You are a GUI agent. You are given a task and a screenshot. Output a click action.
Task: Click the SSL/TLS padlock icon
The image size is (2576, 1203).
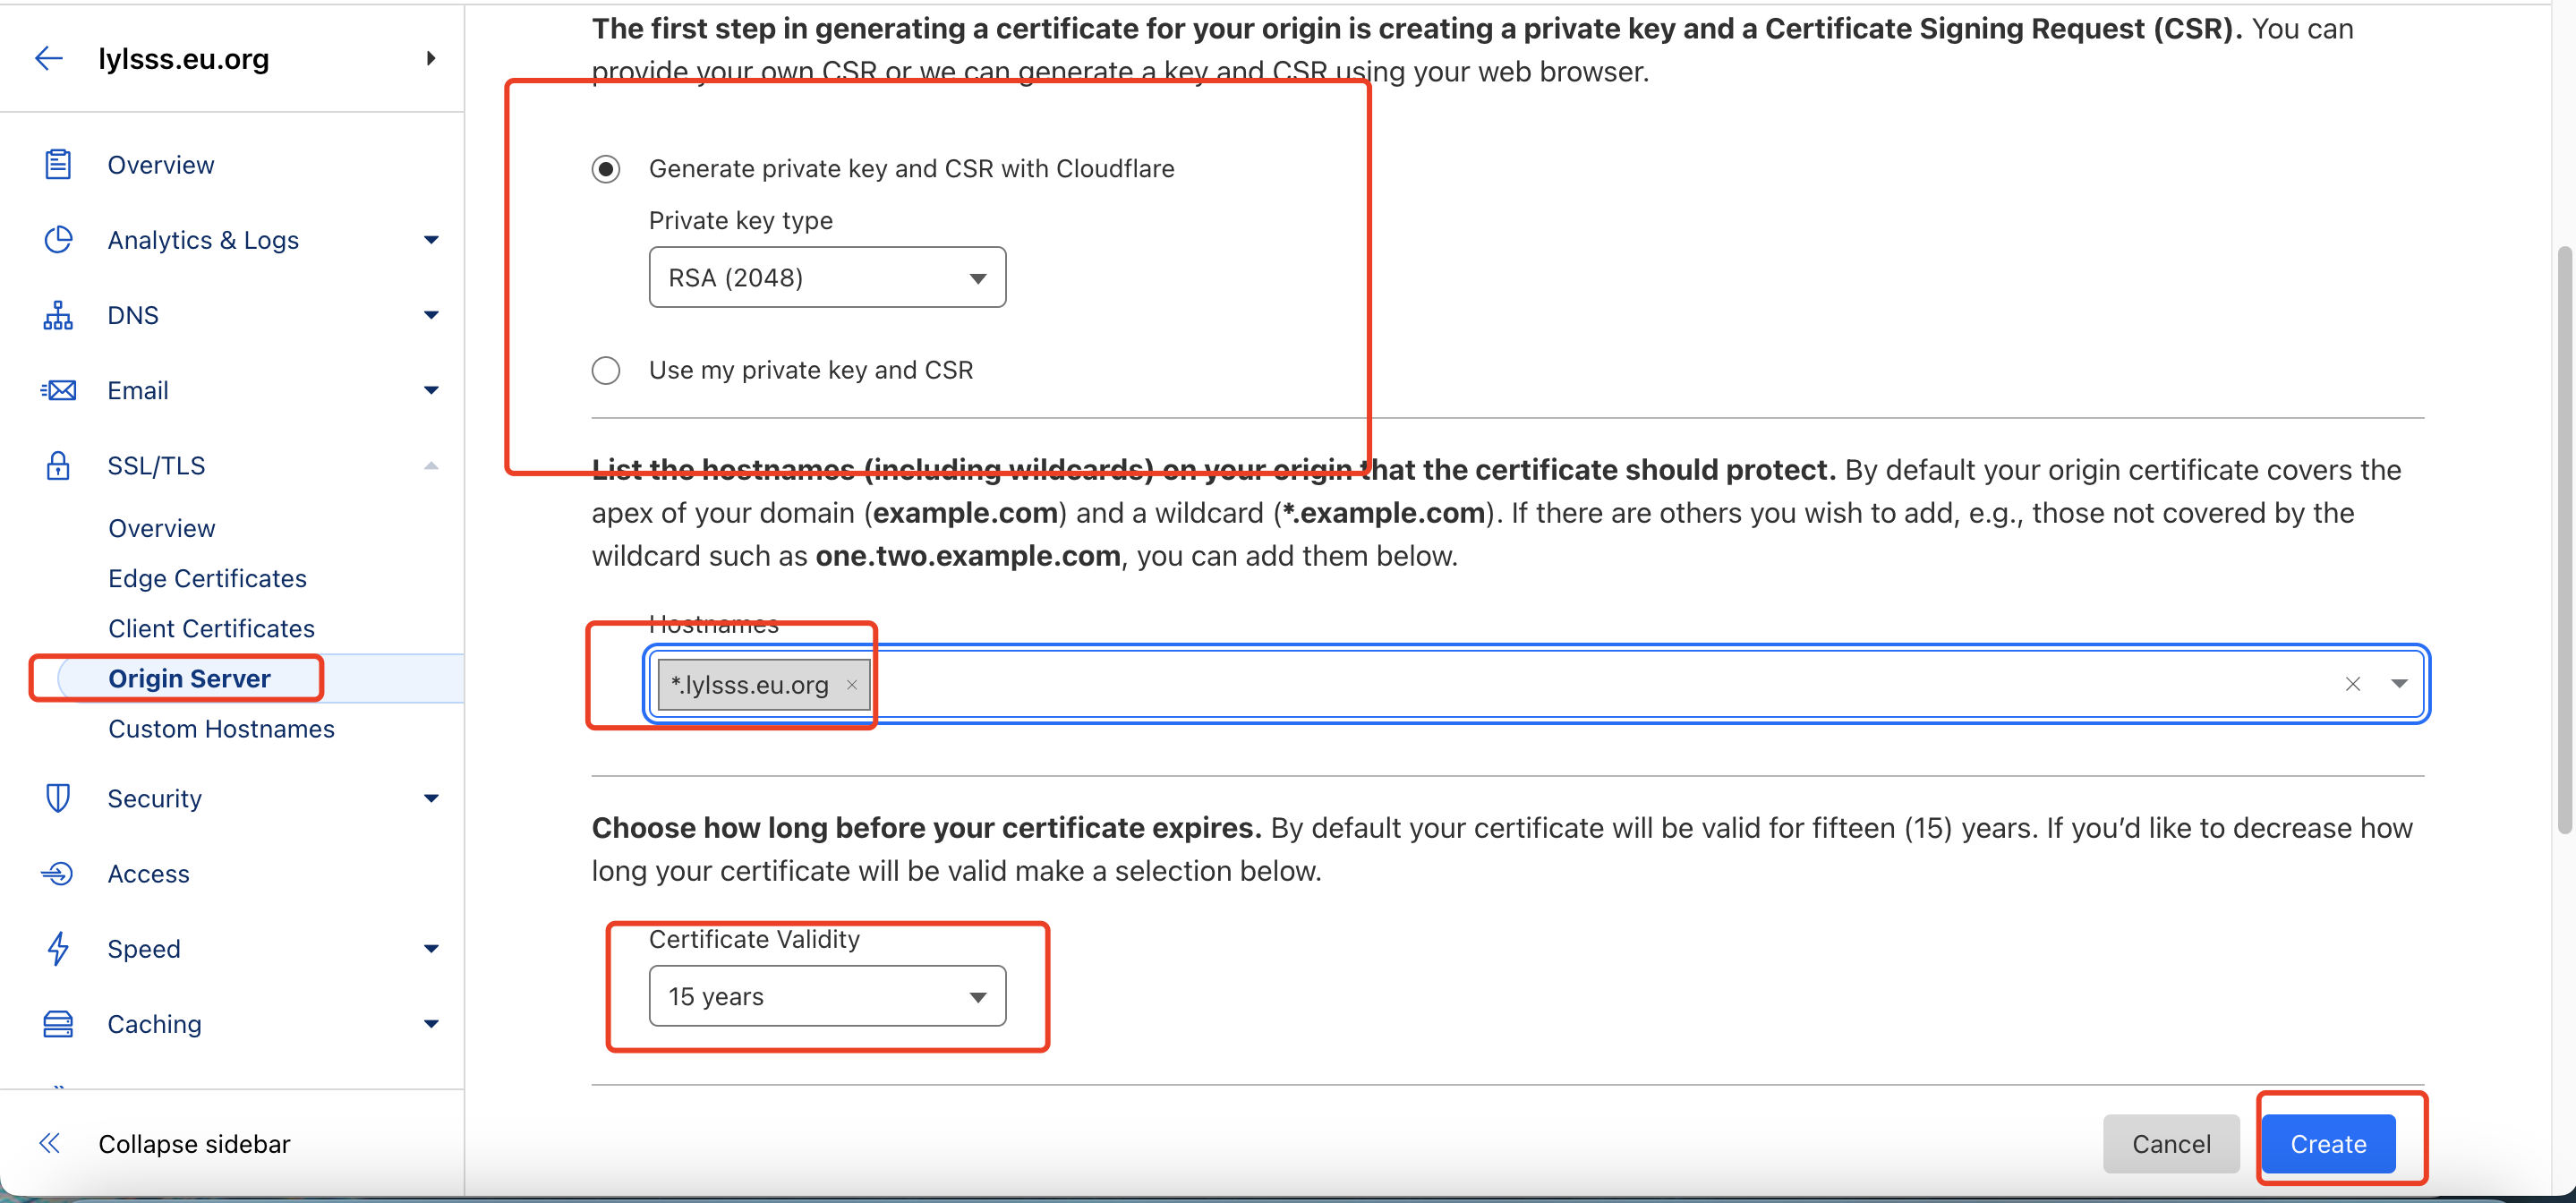click(x=58, y=465)
